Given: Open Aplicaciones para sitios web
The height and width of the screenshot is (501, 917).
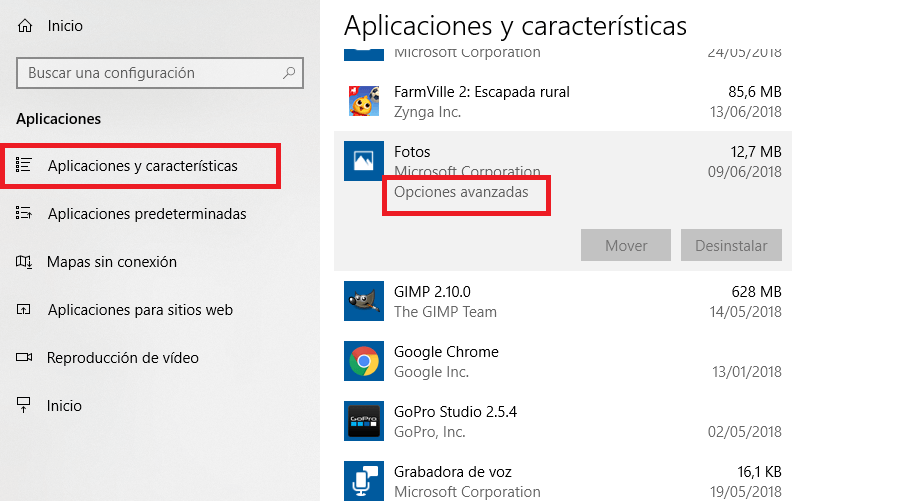Looking at the screenshot, I should point(140,309).
